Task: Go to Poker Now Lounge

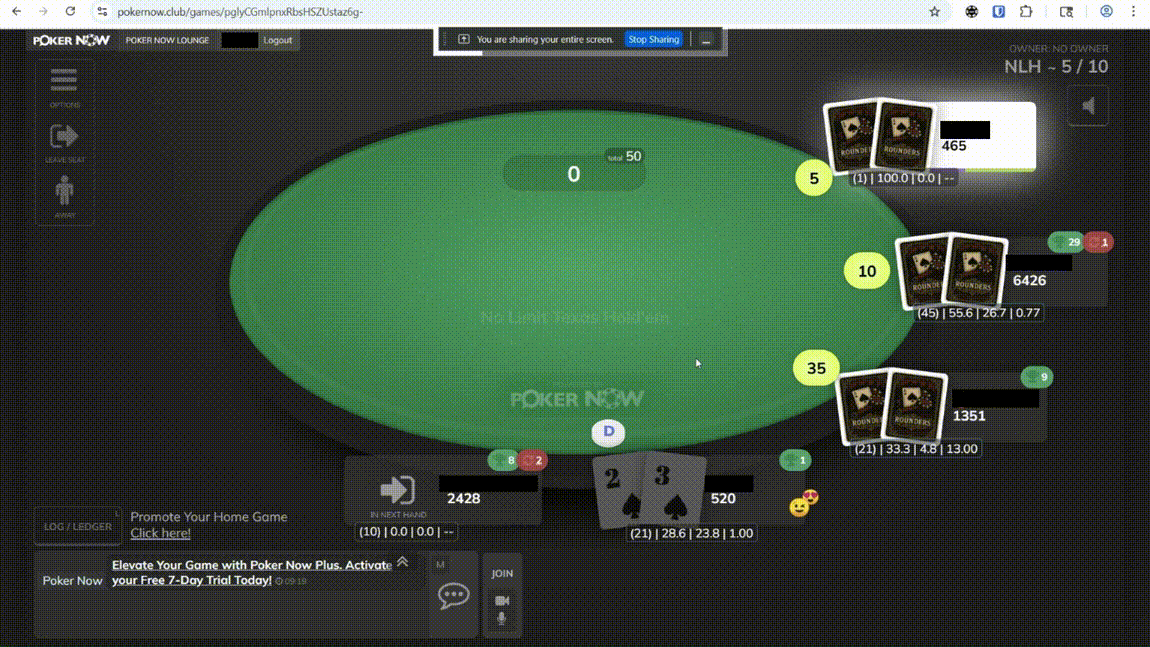Action: (167, 40)
